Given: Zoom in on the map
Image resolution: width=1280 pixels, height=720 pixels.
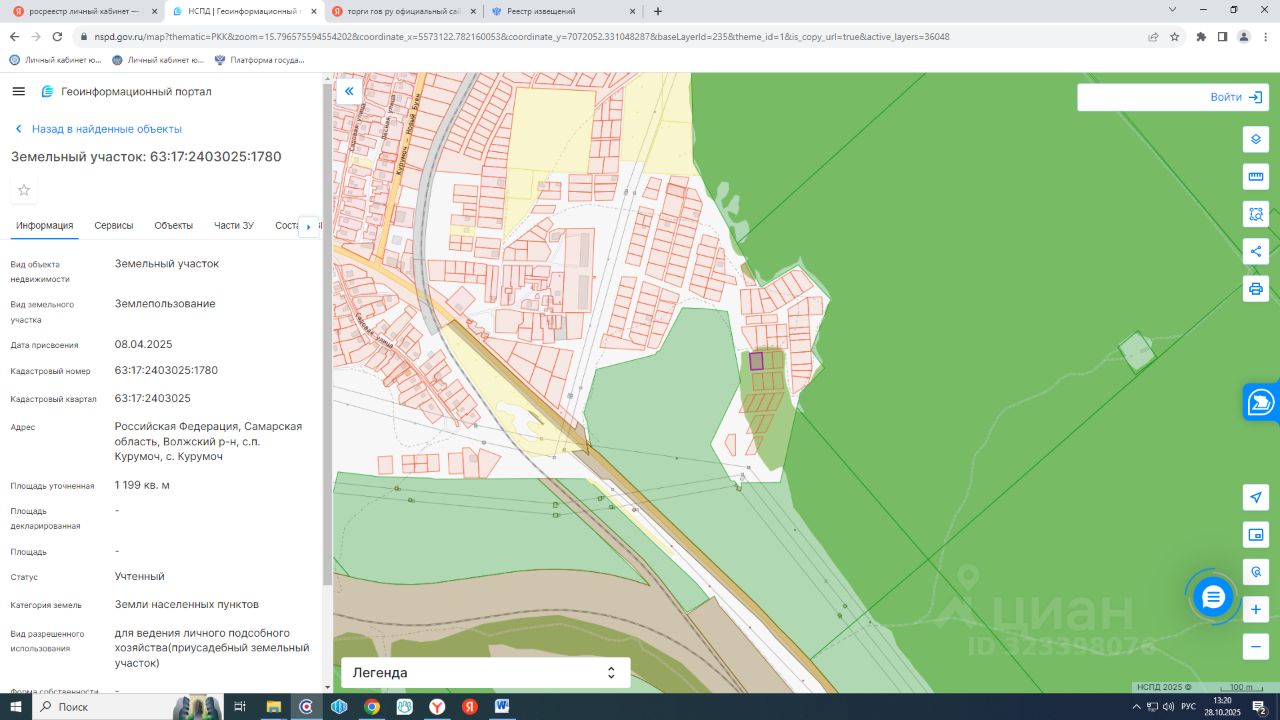Looking at the screenshot, I should pyautogui.click(x=1256, y=609).
